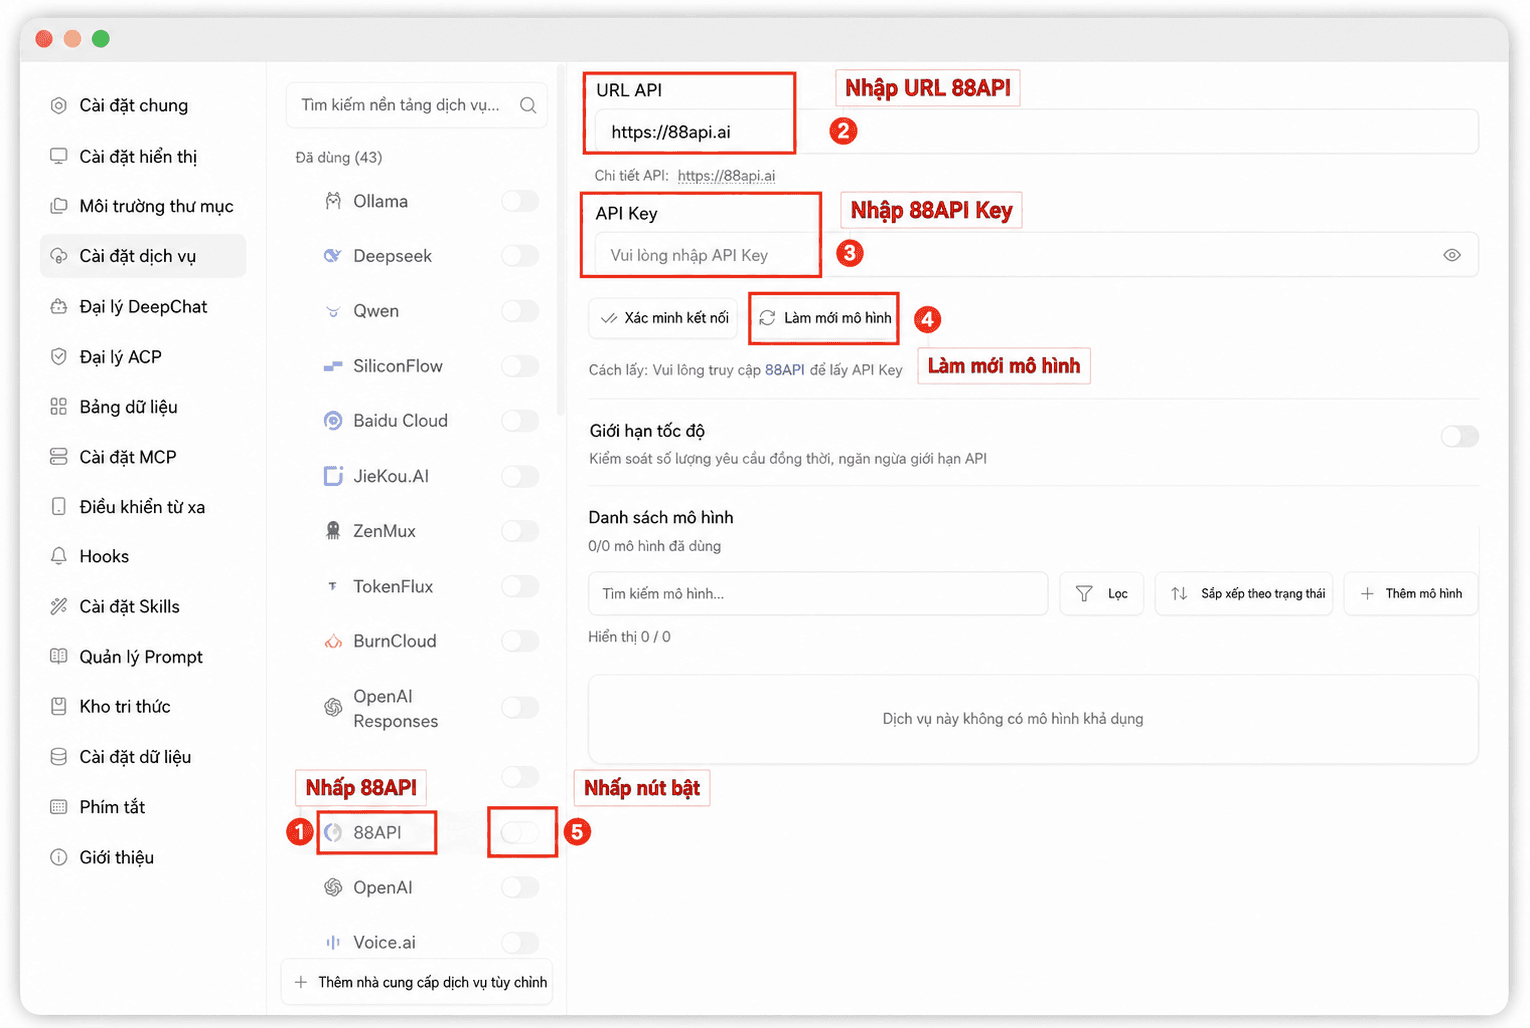
Task: Open the https://88api.ai detail link
Action: point(726,176)
